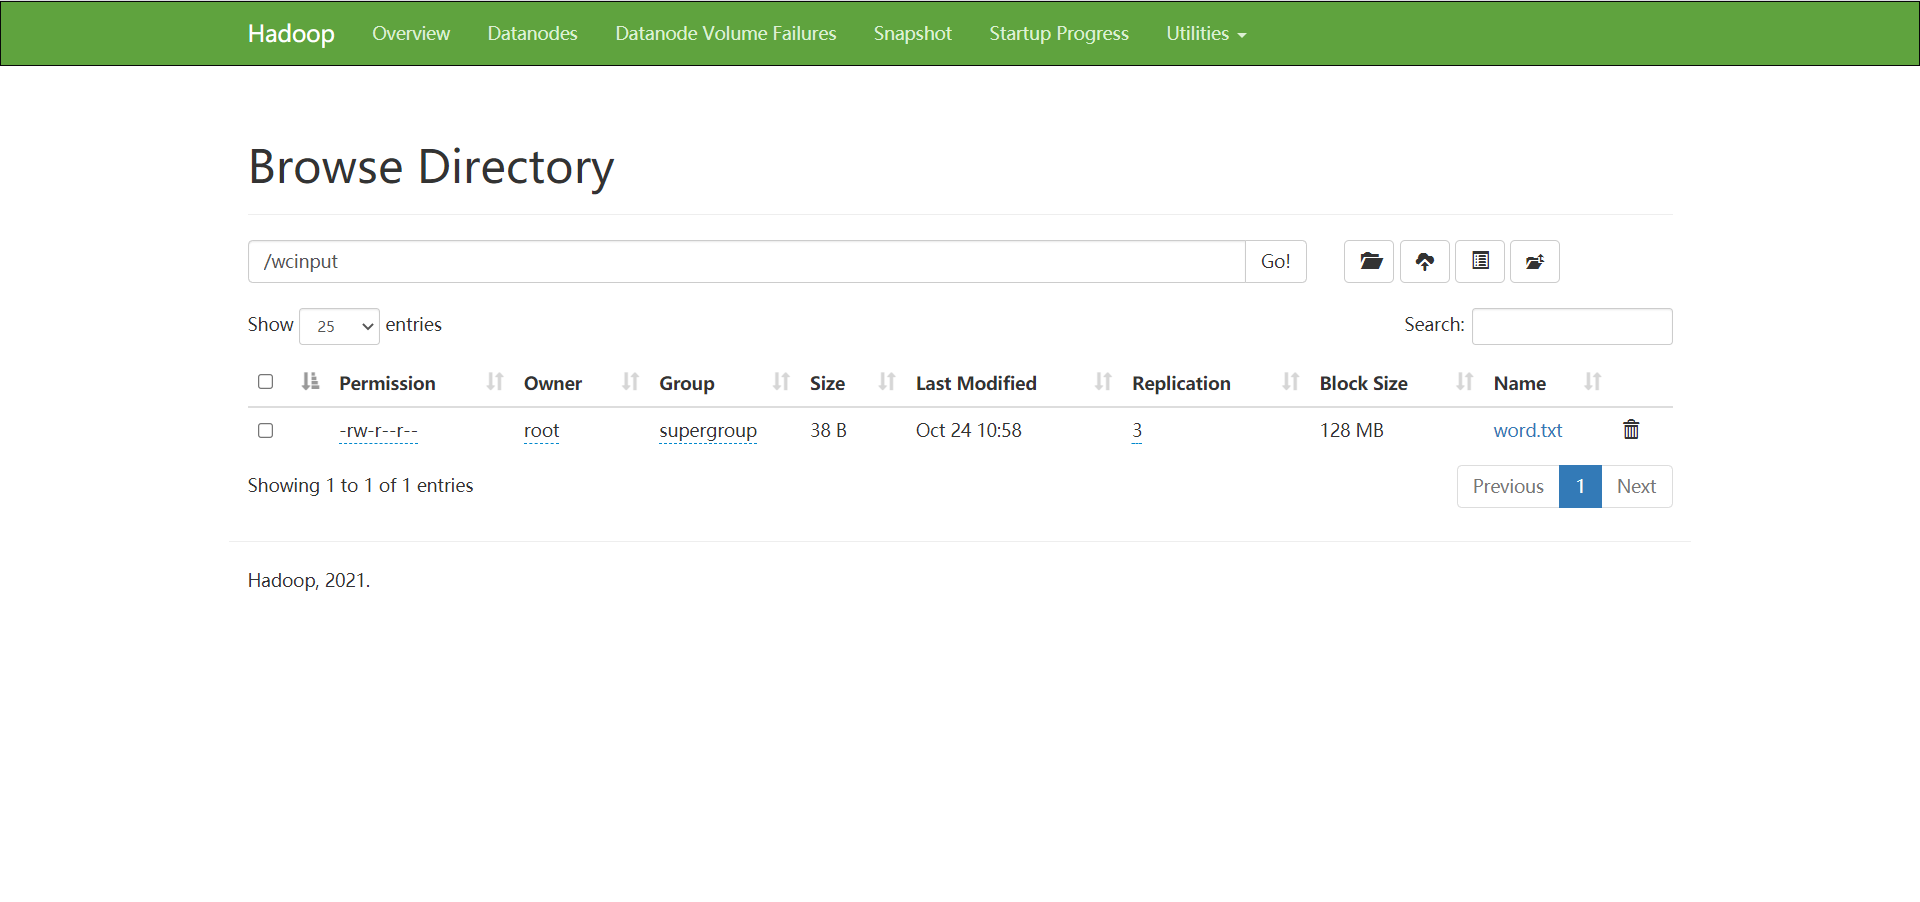1920x902 pixels.
Task: Click the Owner column header
Action: [x=553, y=383]
